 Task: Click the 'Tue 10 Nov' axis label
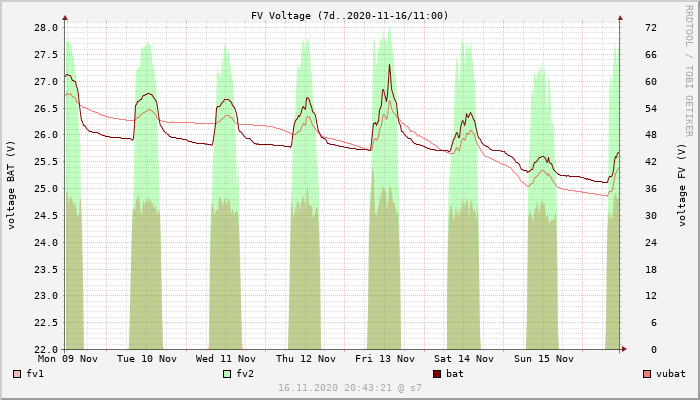[x=147, y=358]
